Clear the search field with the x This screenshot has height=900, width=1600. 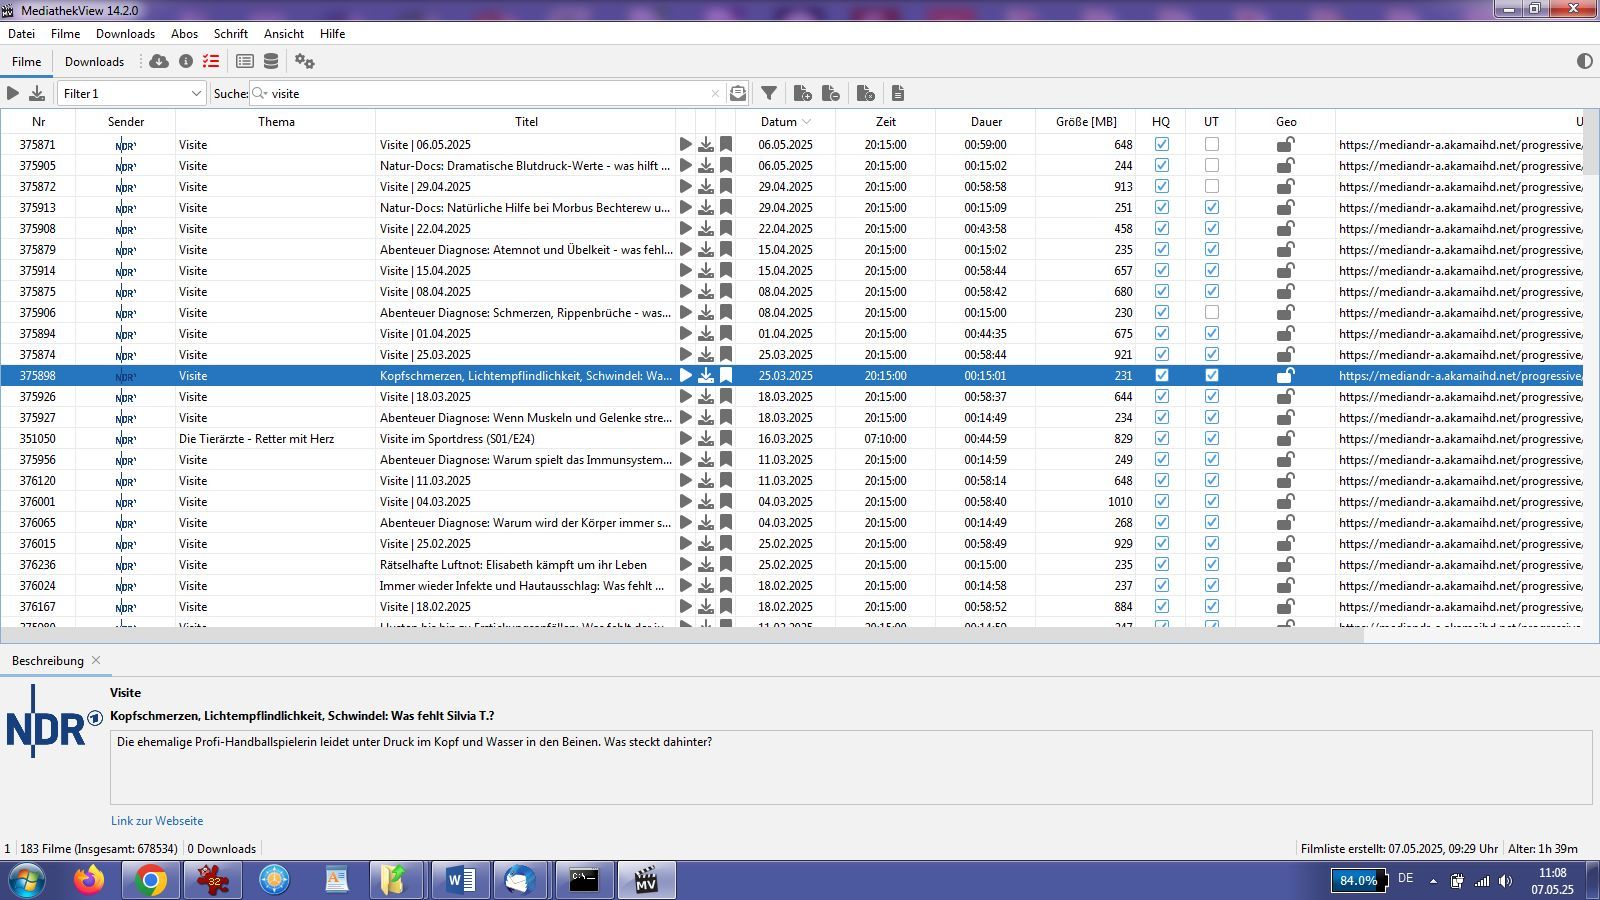(x=715, y=93)
